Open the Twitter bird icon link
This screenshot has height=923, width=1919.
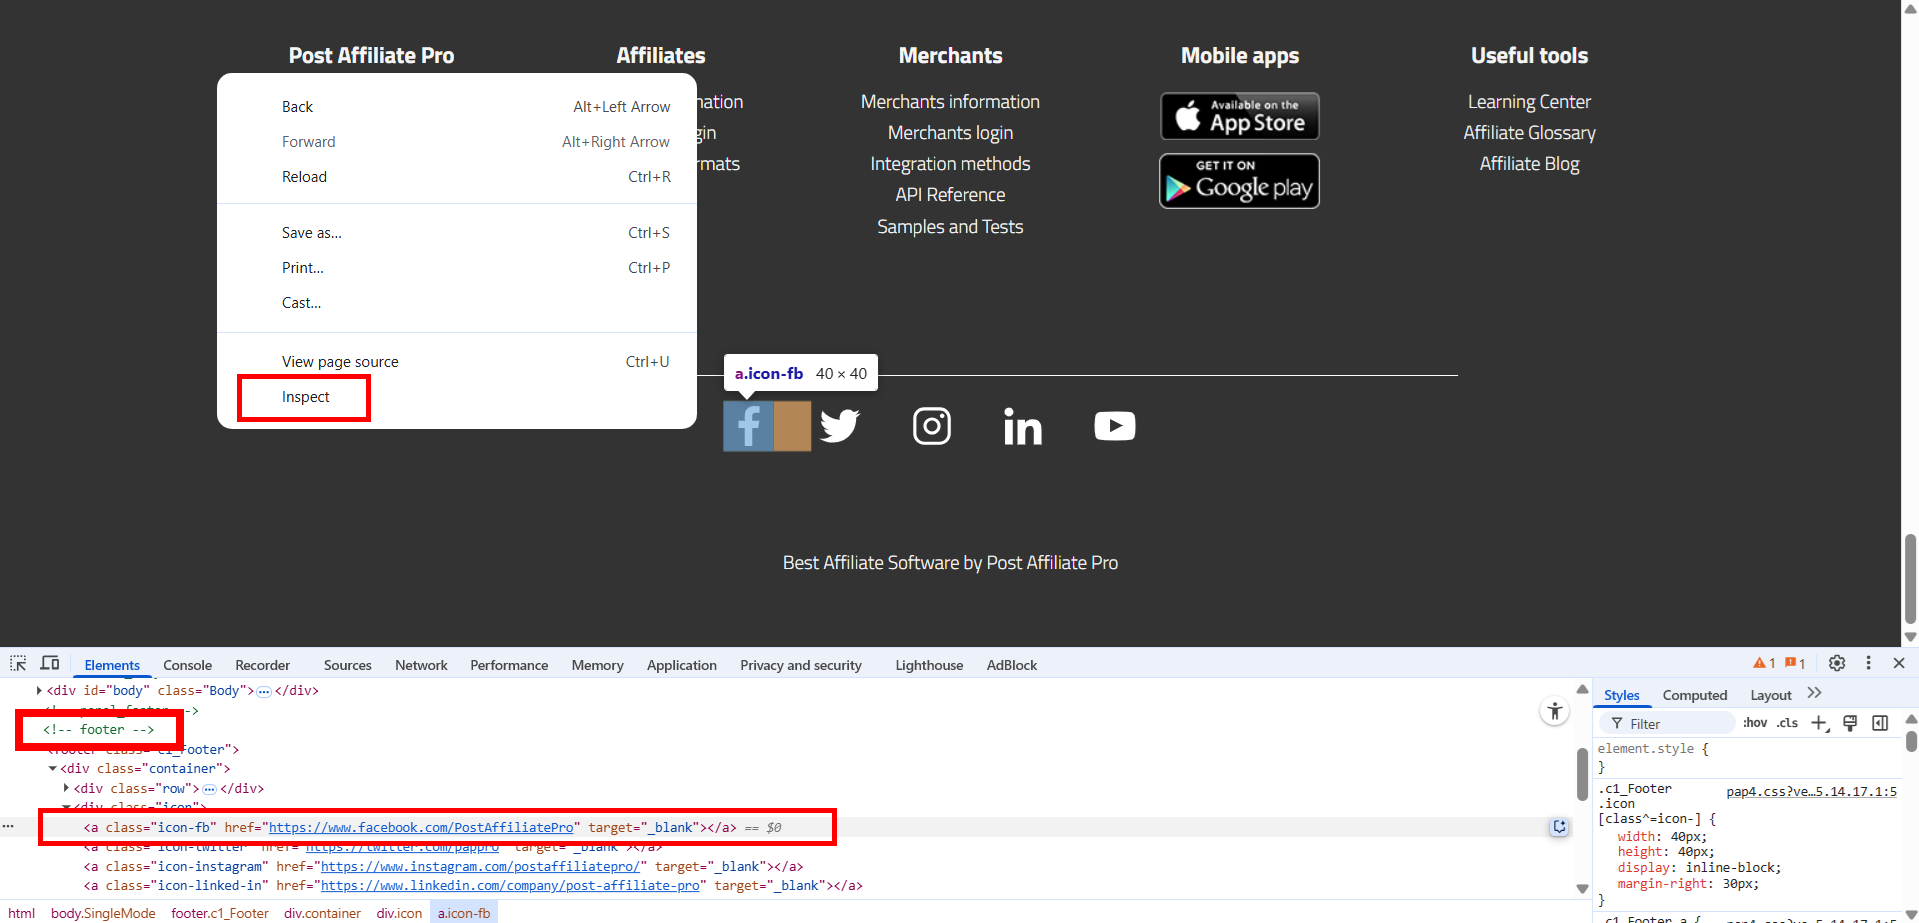coord(840,426)
